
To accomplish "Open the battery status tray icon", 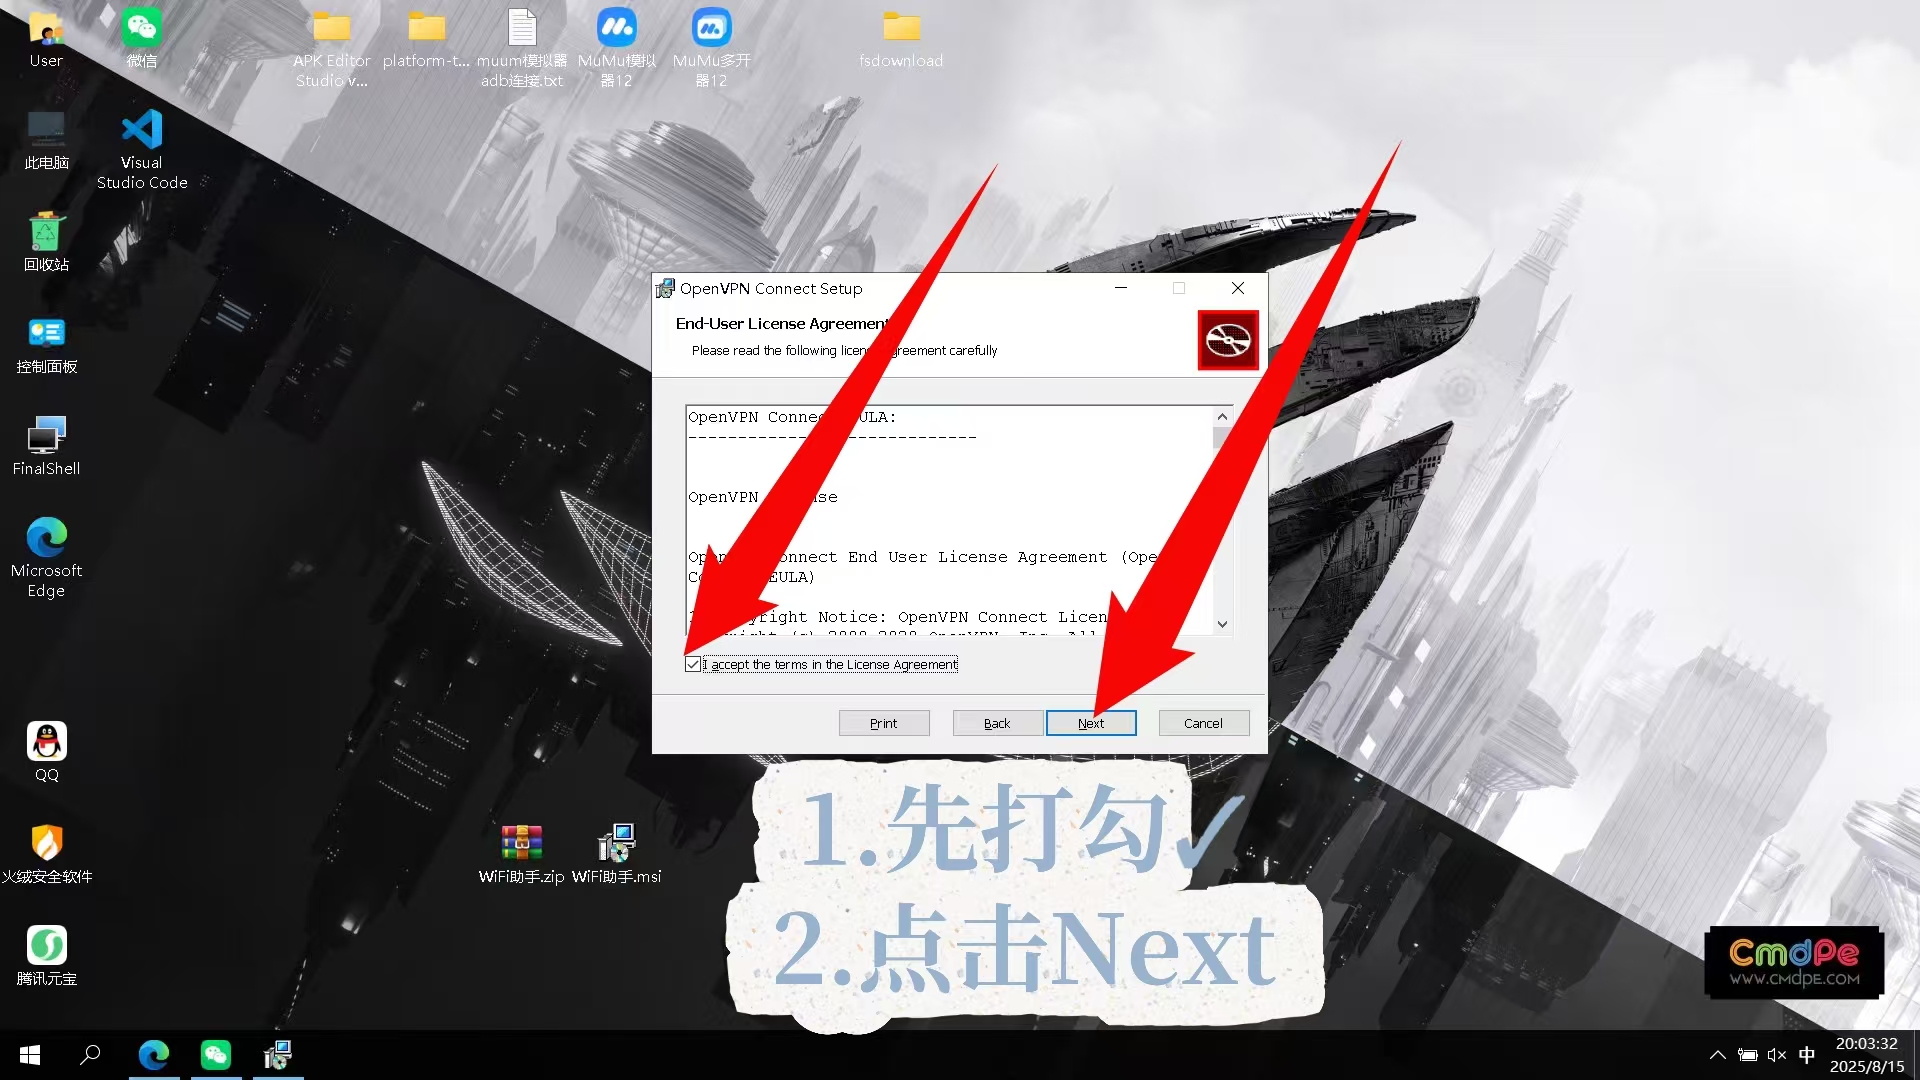I will click(x=1747, y=1055).
